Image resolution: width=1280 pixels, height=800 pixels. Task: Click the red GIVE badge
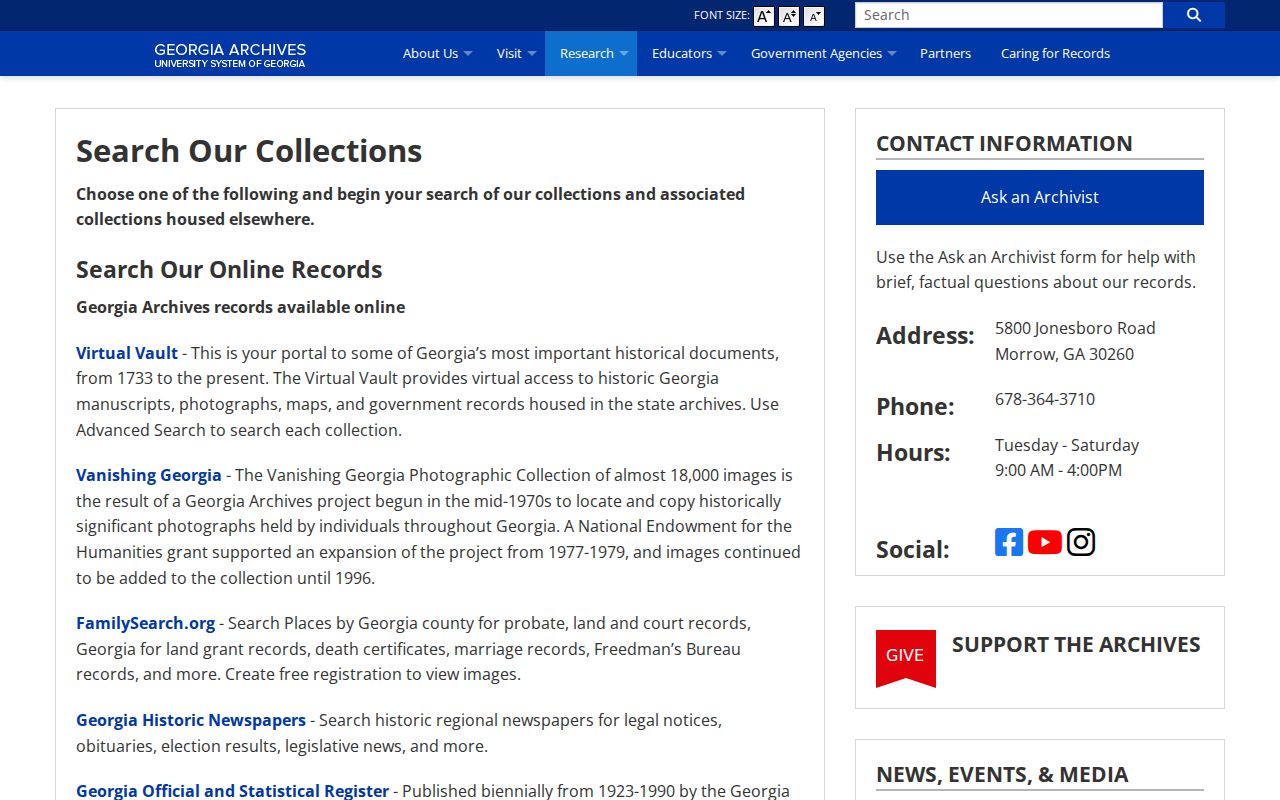click(906, 658)
